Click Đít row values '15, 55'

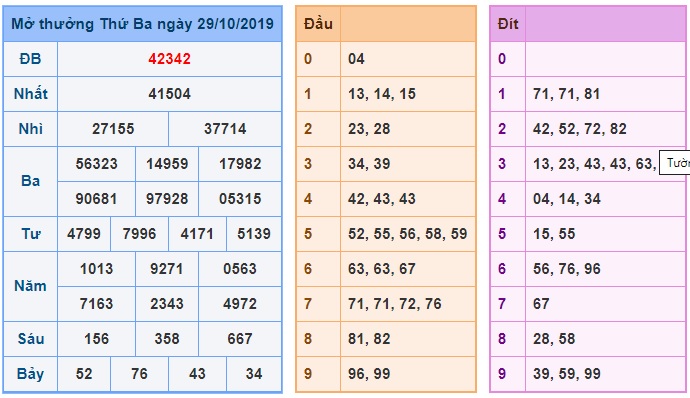[x=554, y=234]
